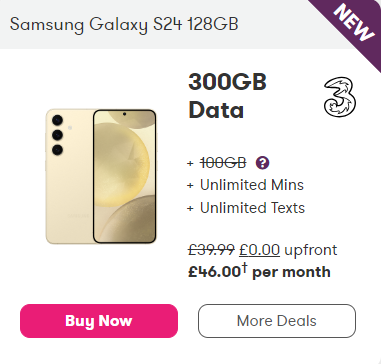Click the purple question mark help icon

[262, 163]
